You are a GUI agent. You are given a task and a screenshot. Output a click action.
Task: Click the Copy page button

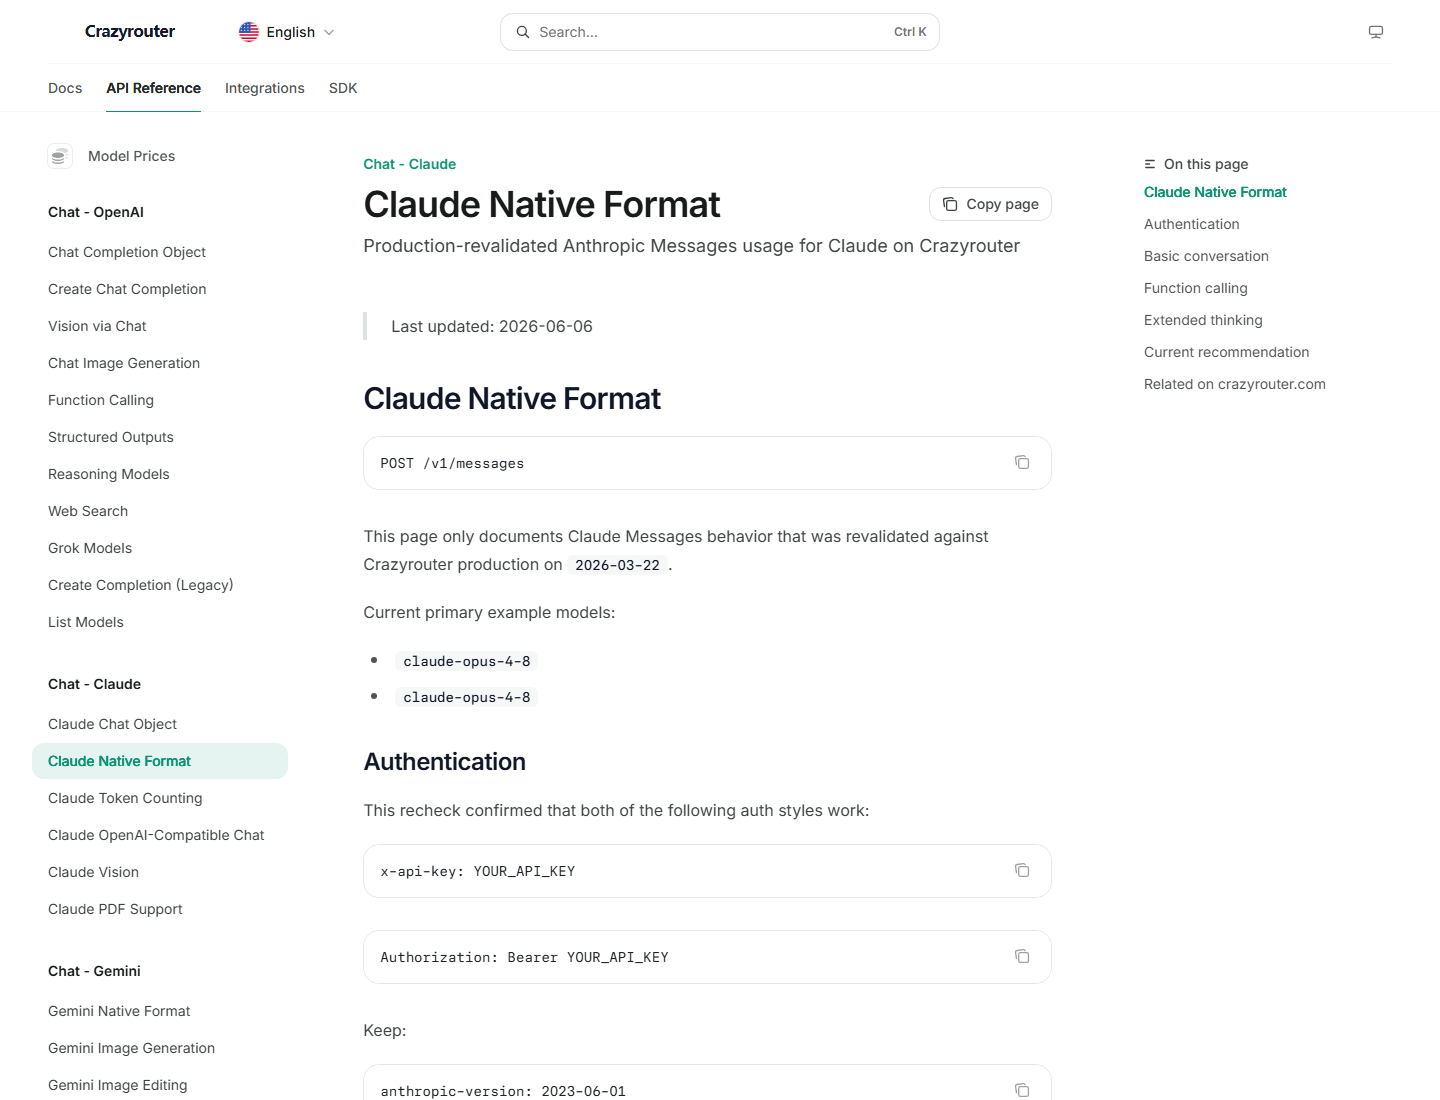(990, 204)
